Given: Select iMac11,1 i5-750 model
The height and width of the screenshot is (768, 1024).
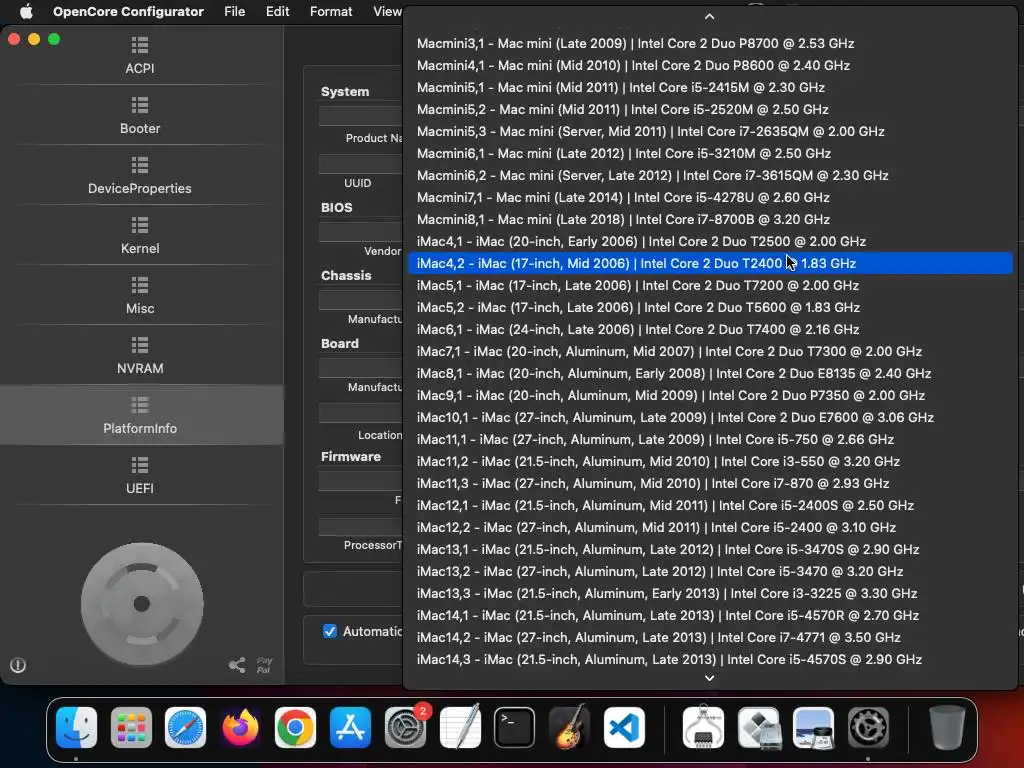Looking at the screenshot, I should click(710, 439).
